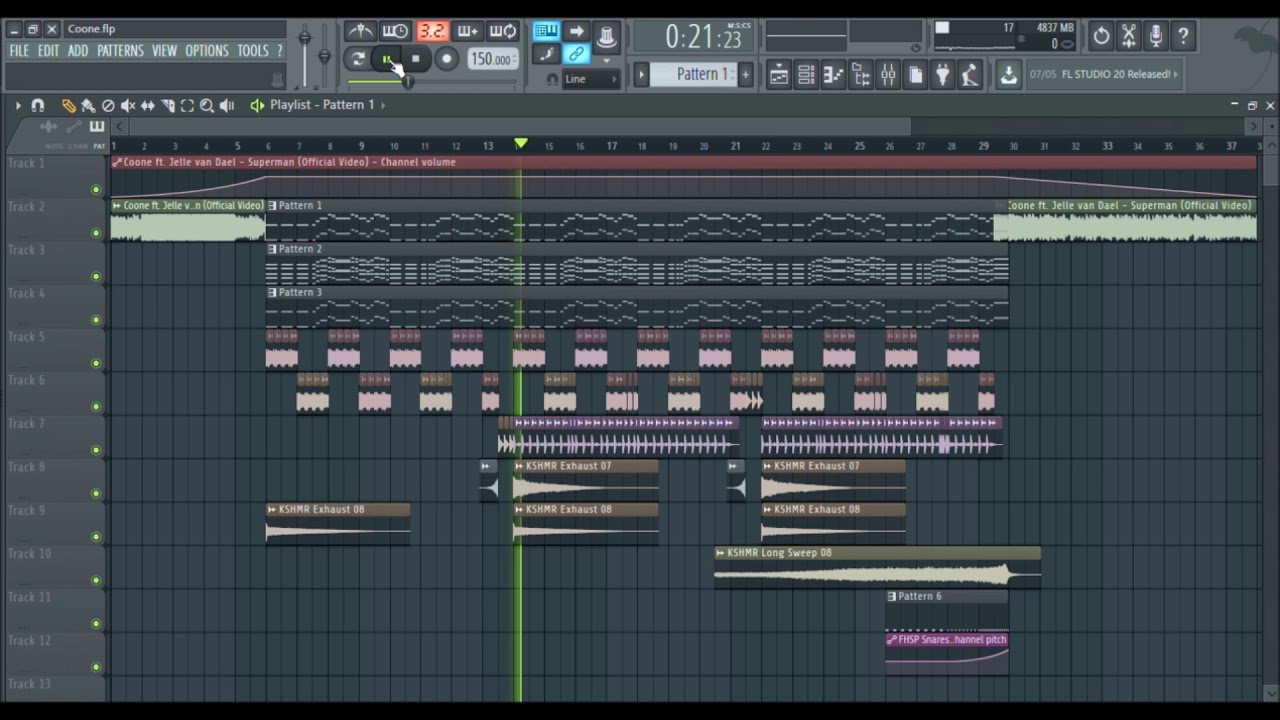The height and width of the screenshot is (720, 1280).
Task: Open the Browser view
Action: (860, 75)
